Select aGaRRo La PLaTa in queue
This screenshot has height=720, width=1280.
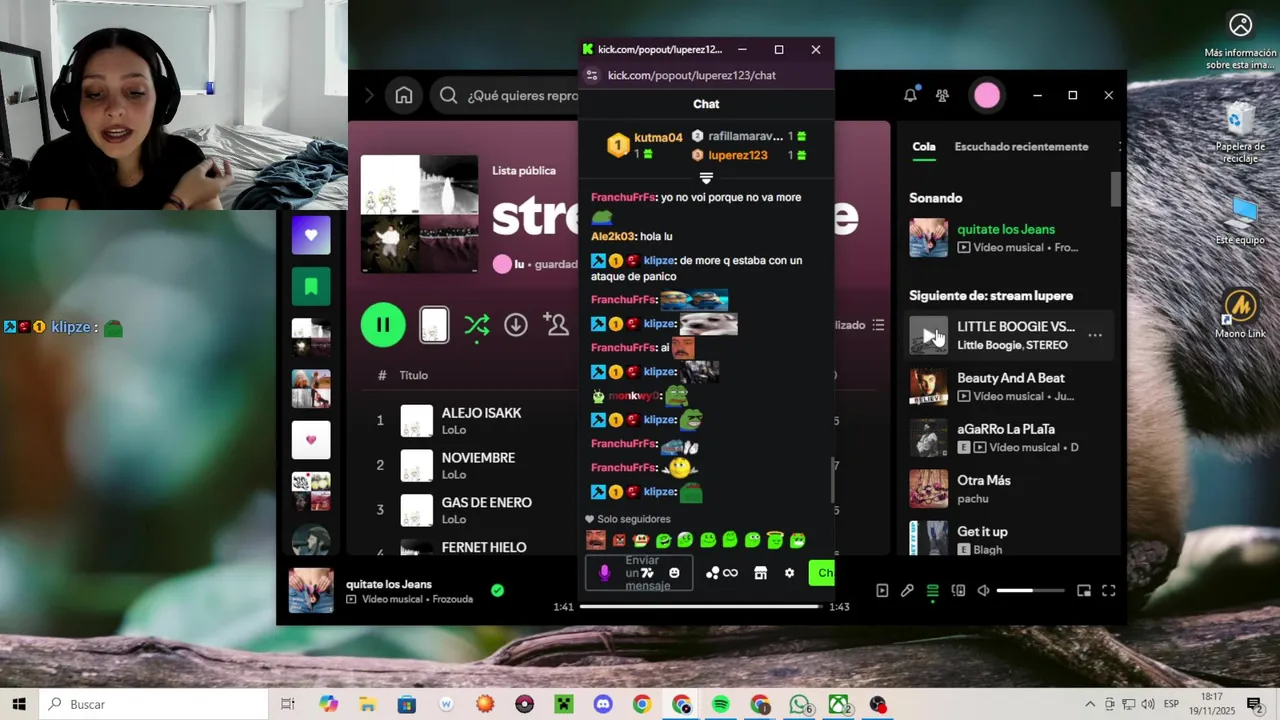point(1008,438)
